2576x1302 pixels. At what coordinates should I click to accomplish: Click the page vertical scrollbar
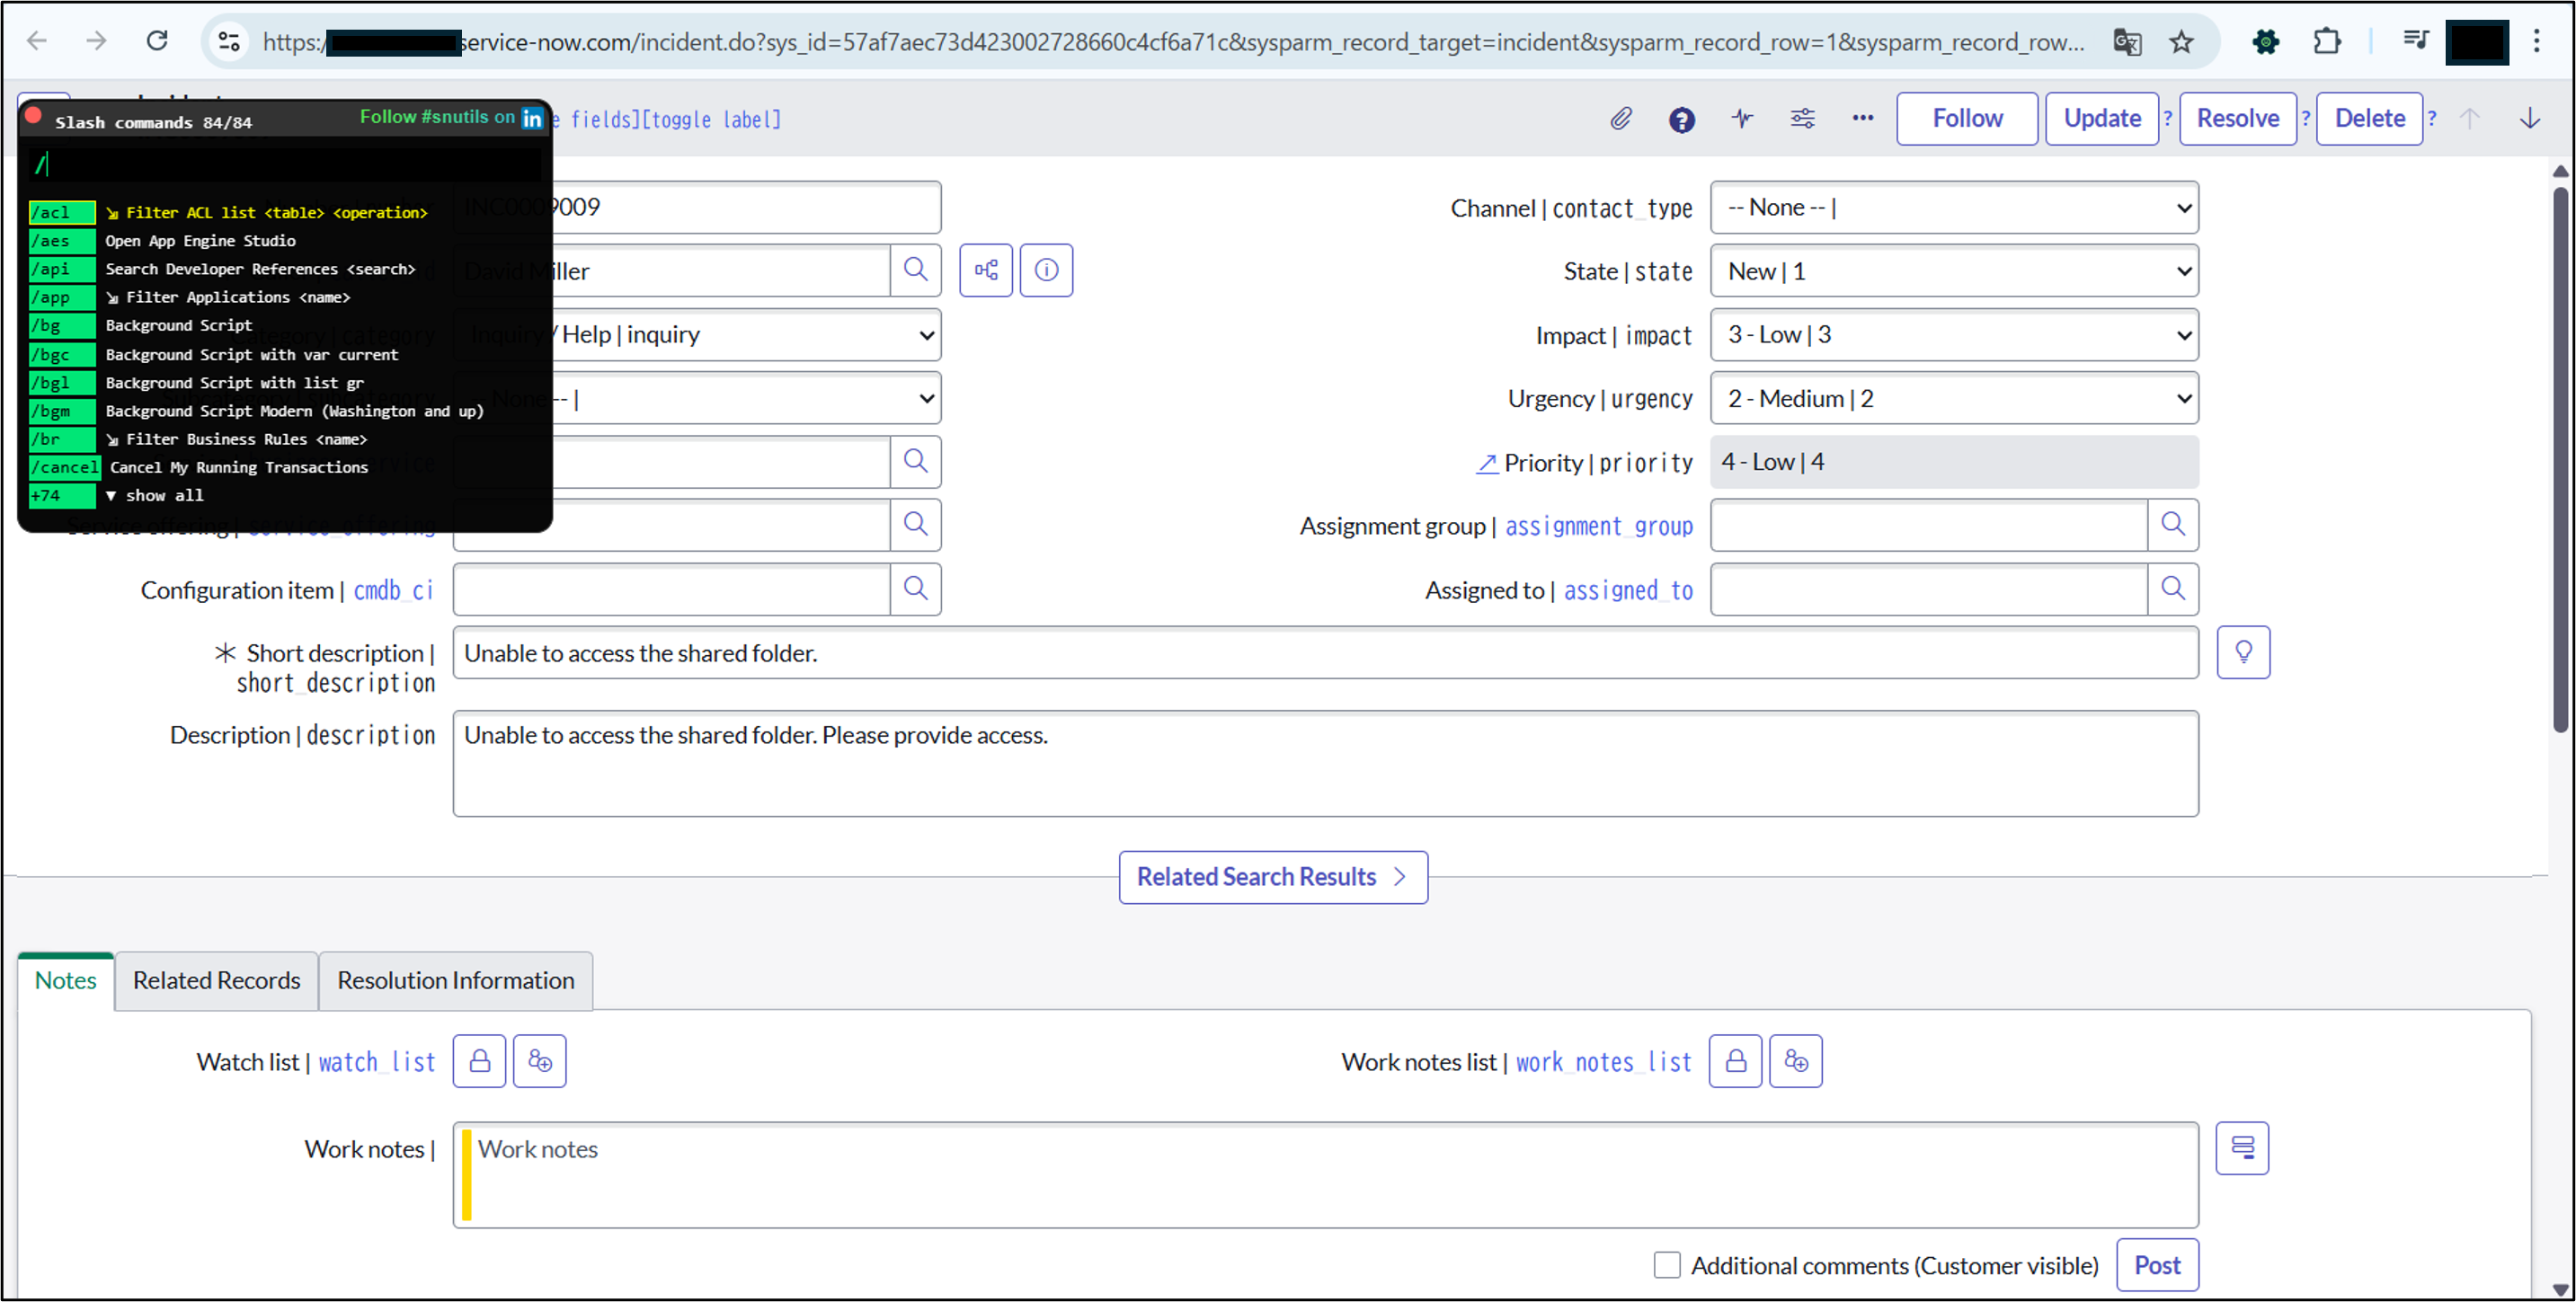coord(2560,460)
